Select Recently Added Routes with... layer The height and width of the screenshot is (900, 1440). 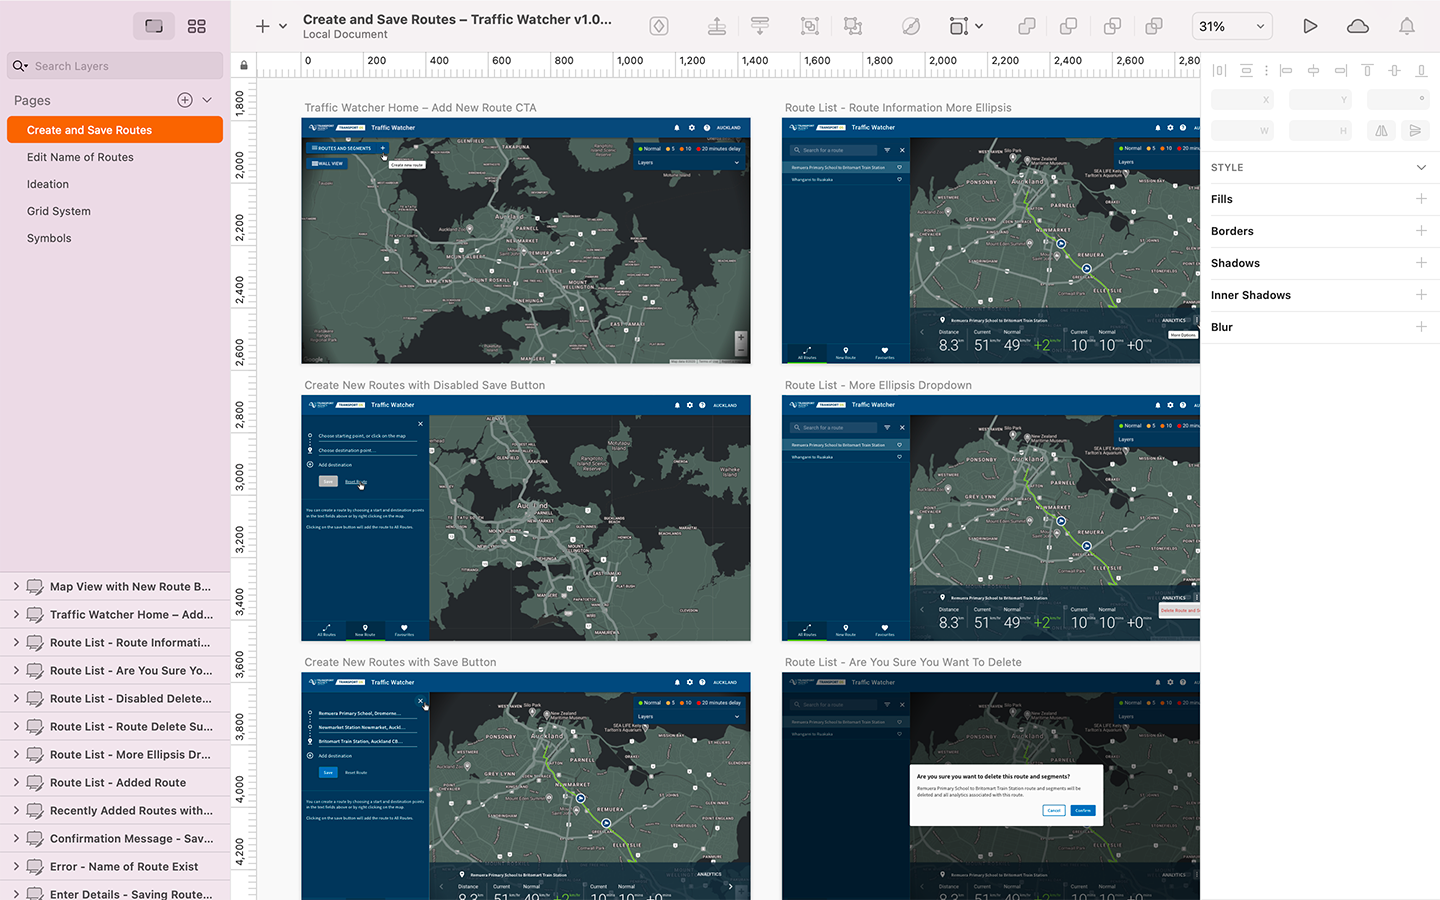115,811
